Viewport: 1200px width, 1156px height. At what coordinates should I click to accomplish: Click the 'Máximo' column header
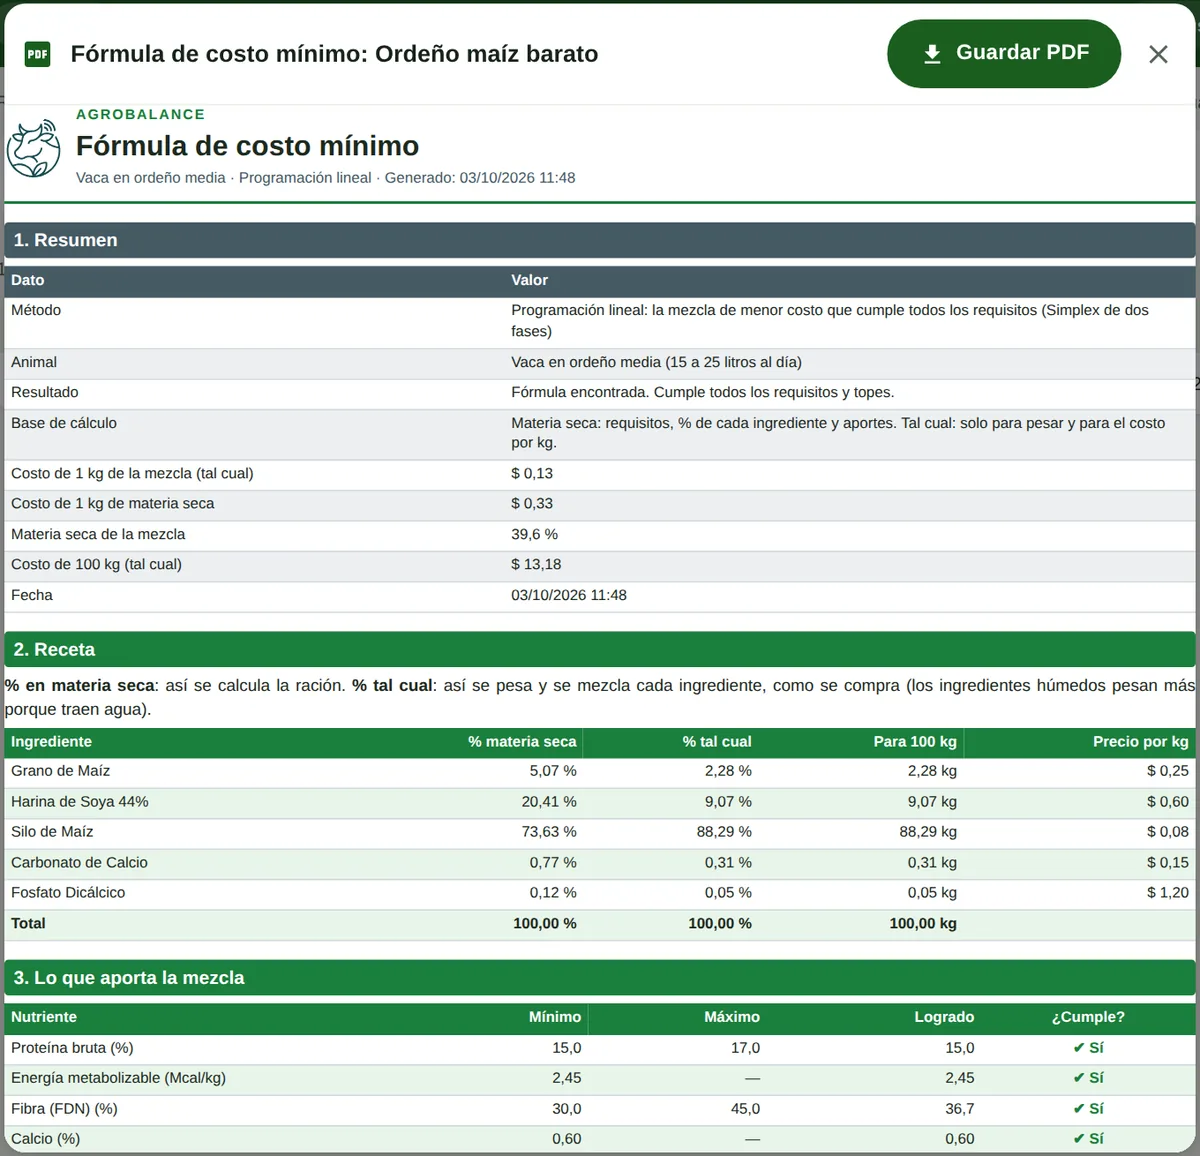(x=732, y=1017)
